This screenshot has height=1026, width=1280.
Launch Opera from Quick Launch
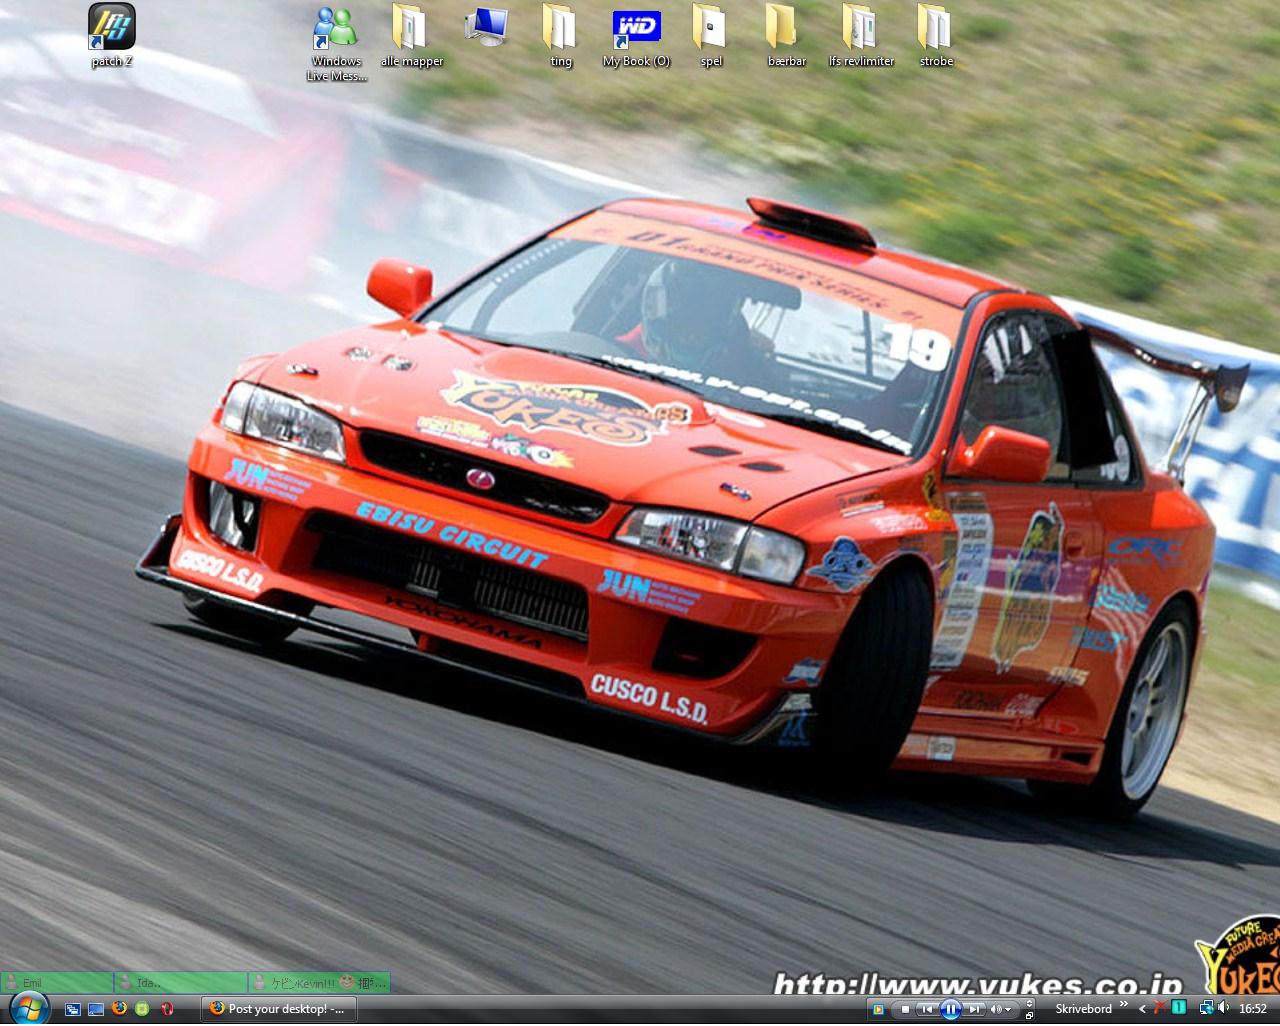click(167, 1009)
